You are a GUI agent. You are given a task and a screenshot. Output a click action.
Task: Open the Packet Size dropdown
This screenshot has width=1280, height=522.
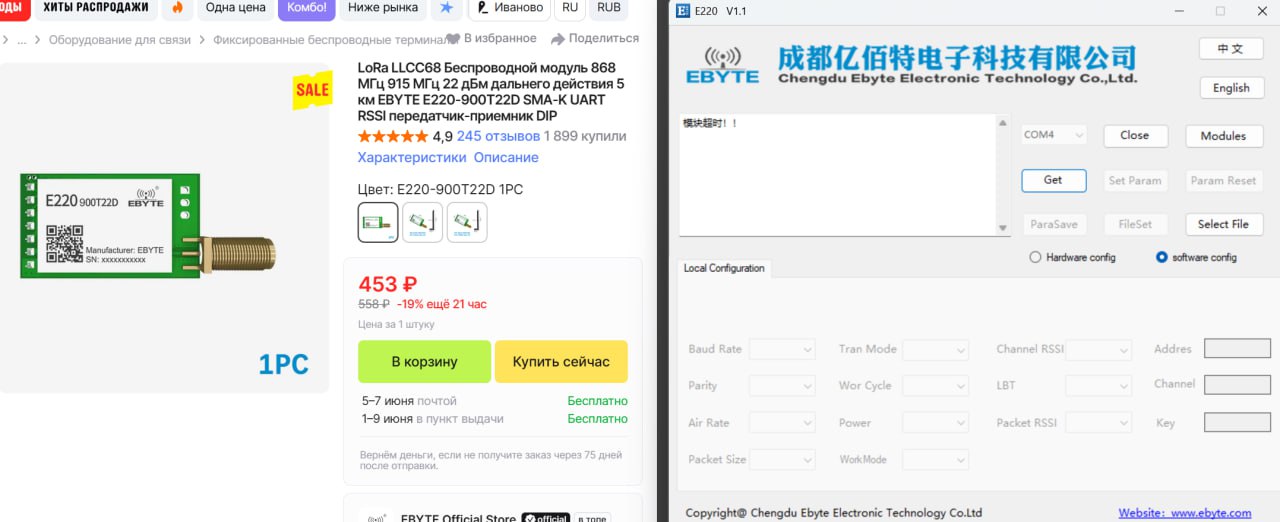pyautogui.click(x=782, y=460)
